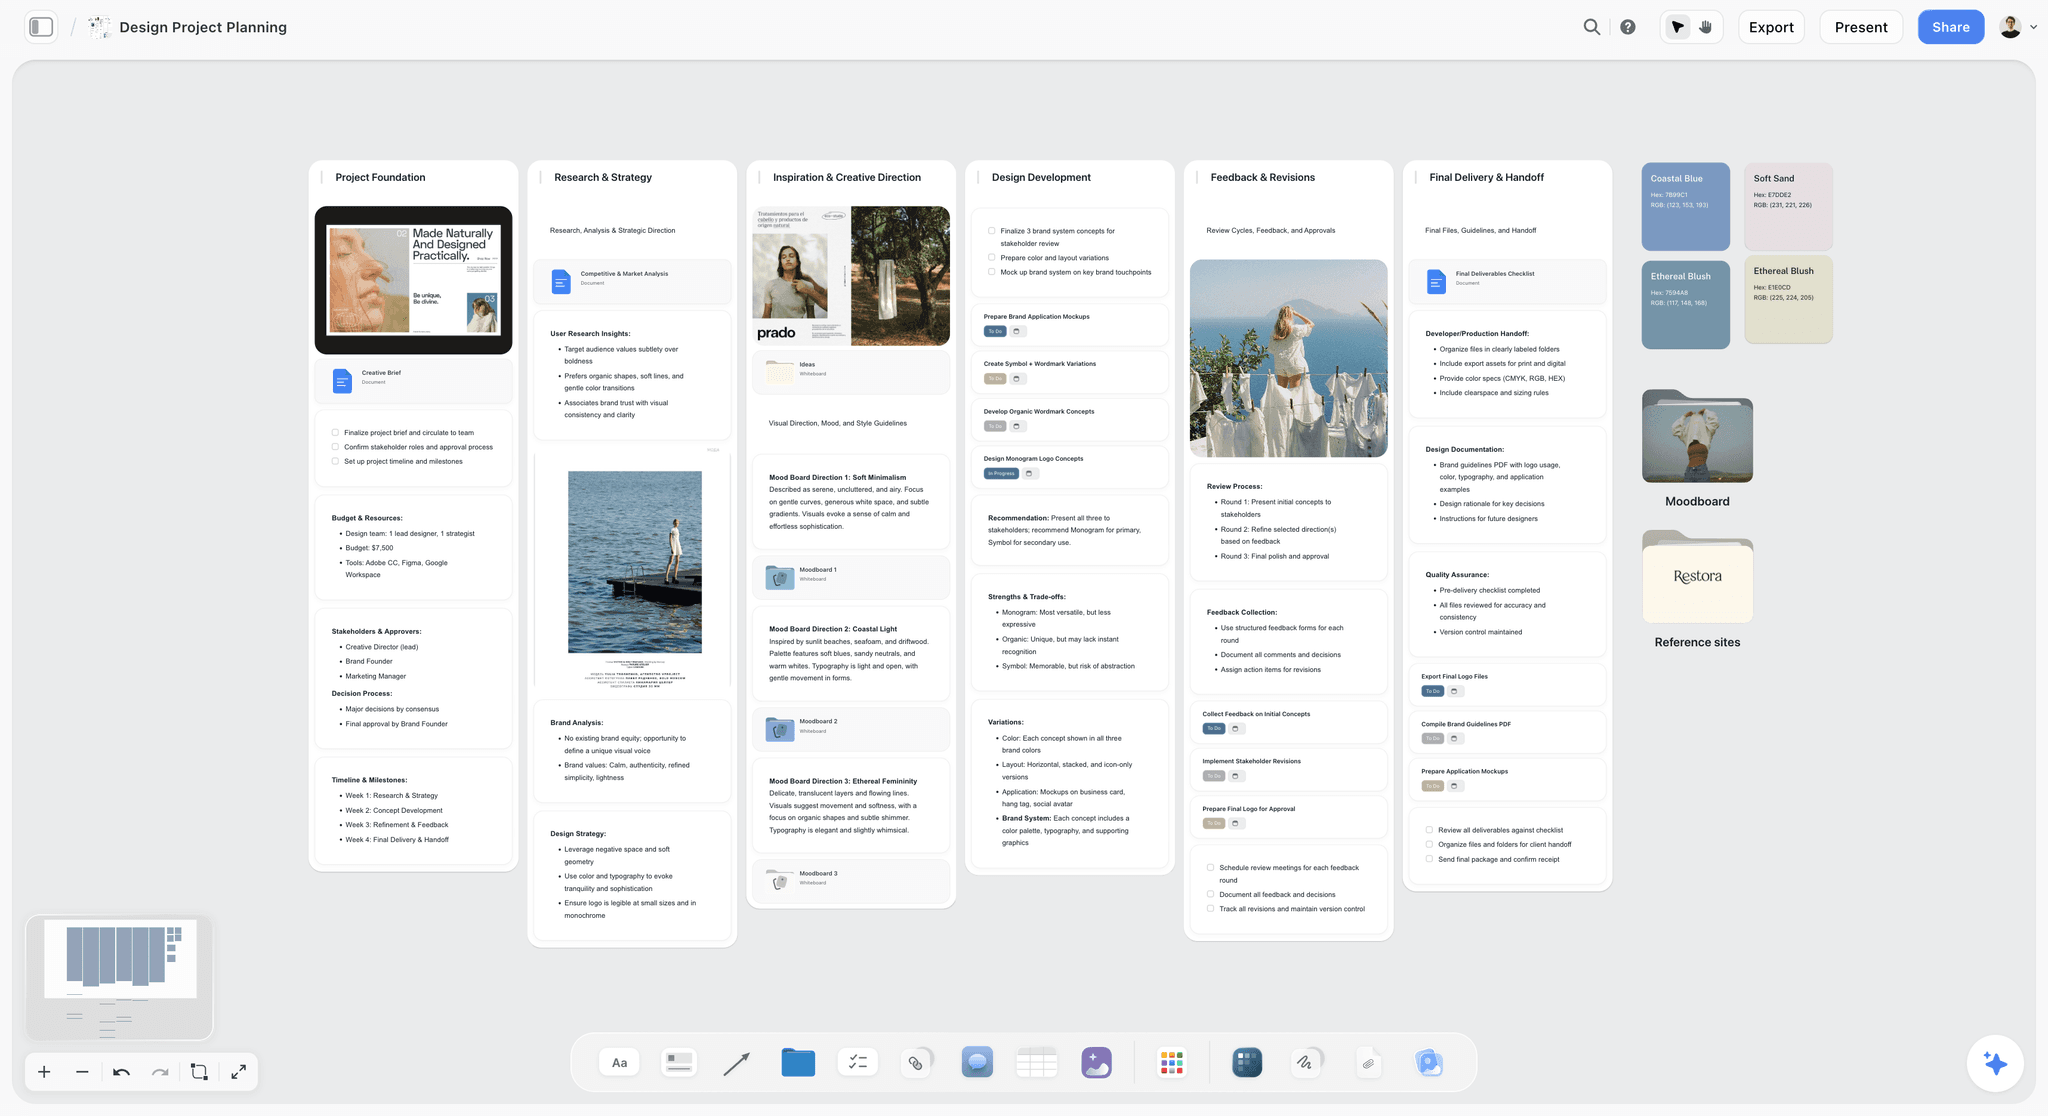This screenshot has width=2048, height=1116.
Task: Insert a checklist from toolbar
Action: (x=857, y=1062)
